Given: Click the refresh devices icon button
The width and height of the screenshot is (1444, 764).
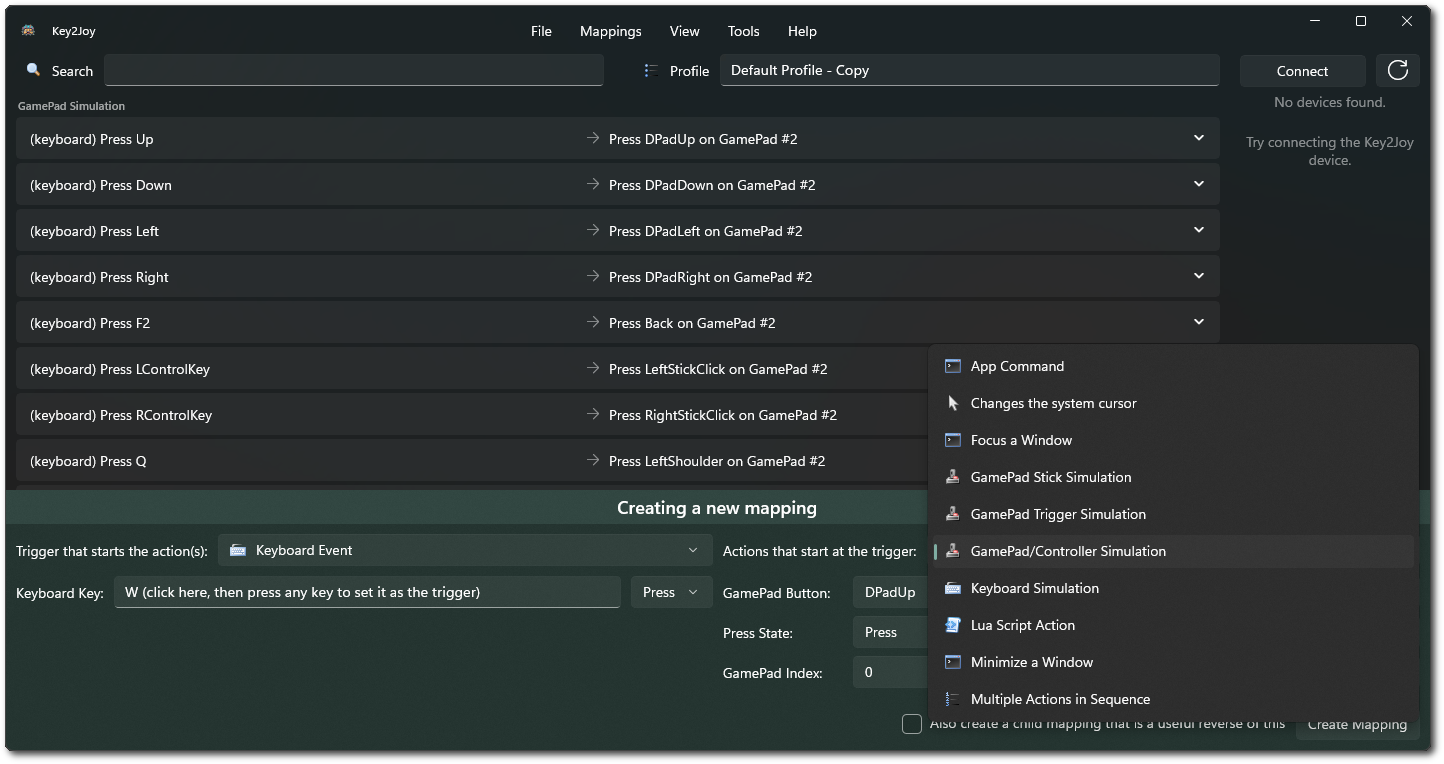Looking at the screenshot, I should pyautogui.click(x=1398, y=70).
